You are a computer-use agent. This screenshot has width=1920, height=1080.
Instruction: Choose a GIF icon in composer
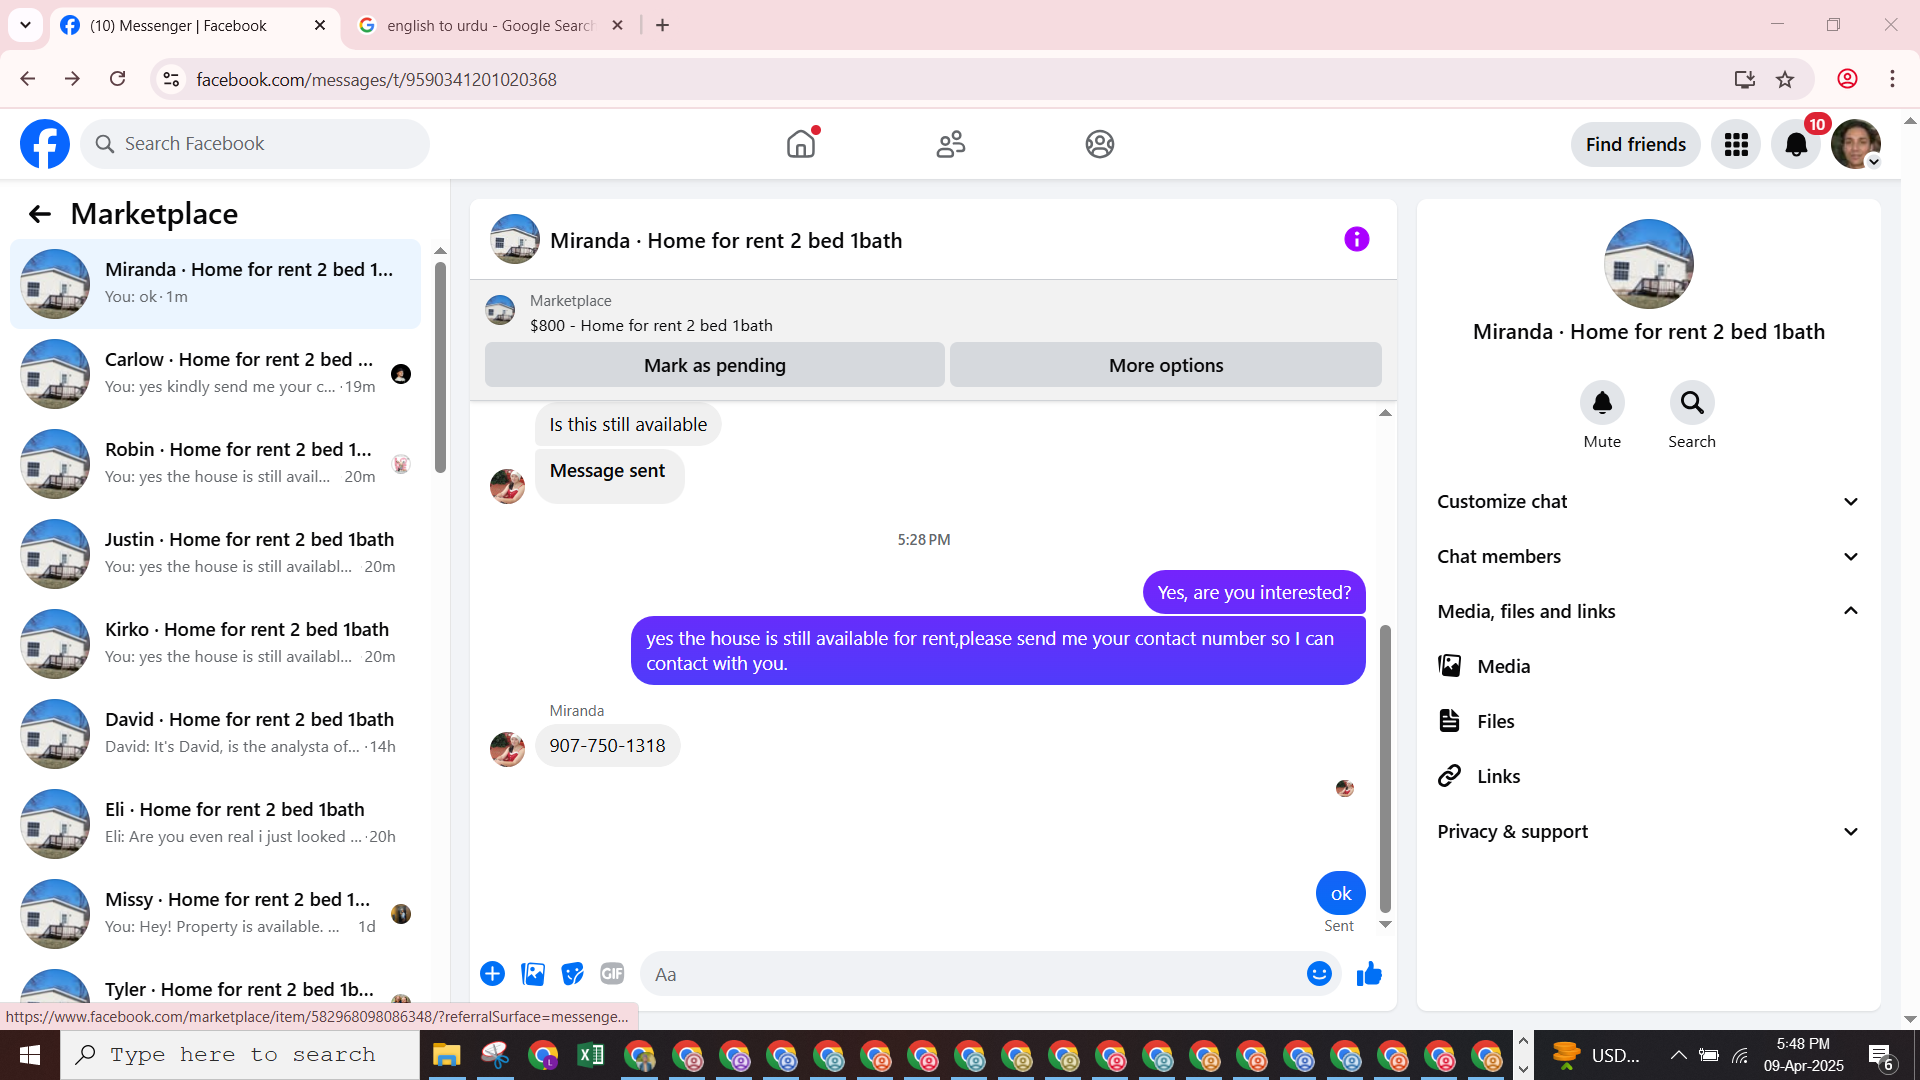(612, 974)
